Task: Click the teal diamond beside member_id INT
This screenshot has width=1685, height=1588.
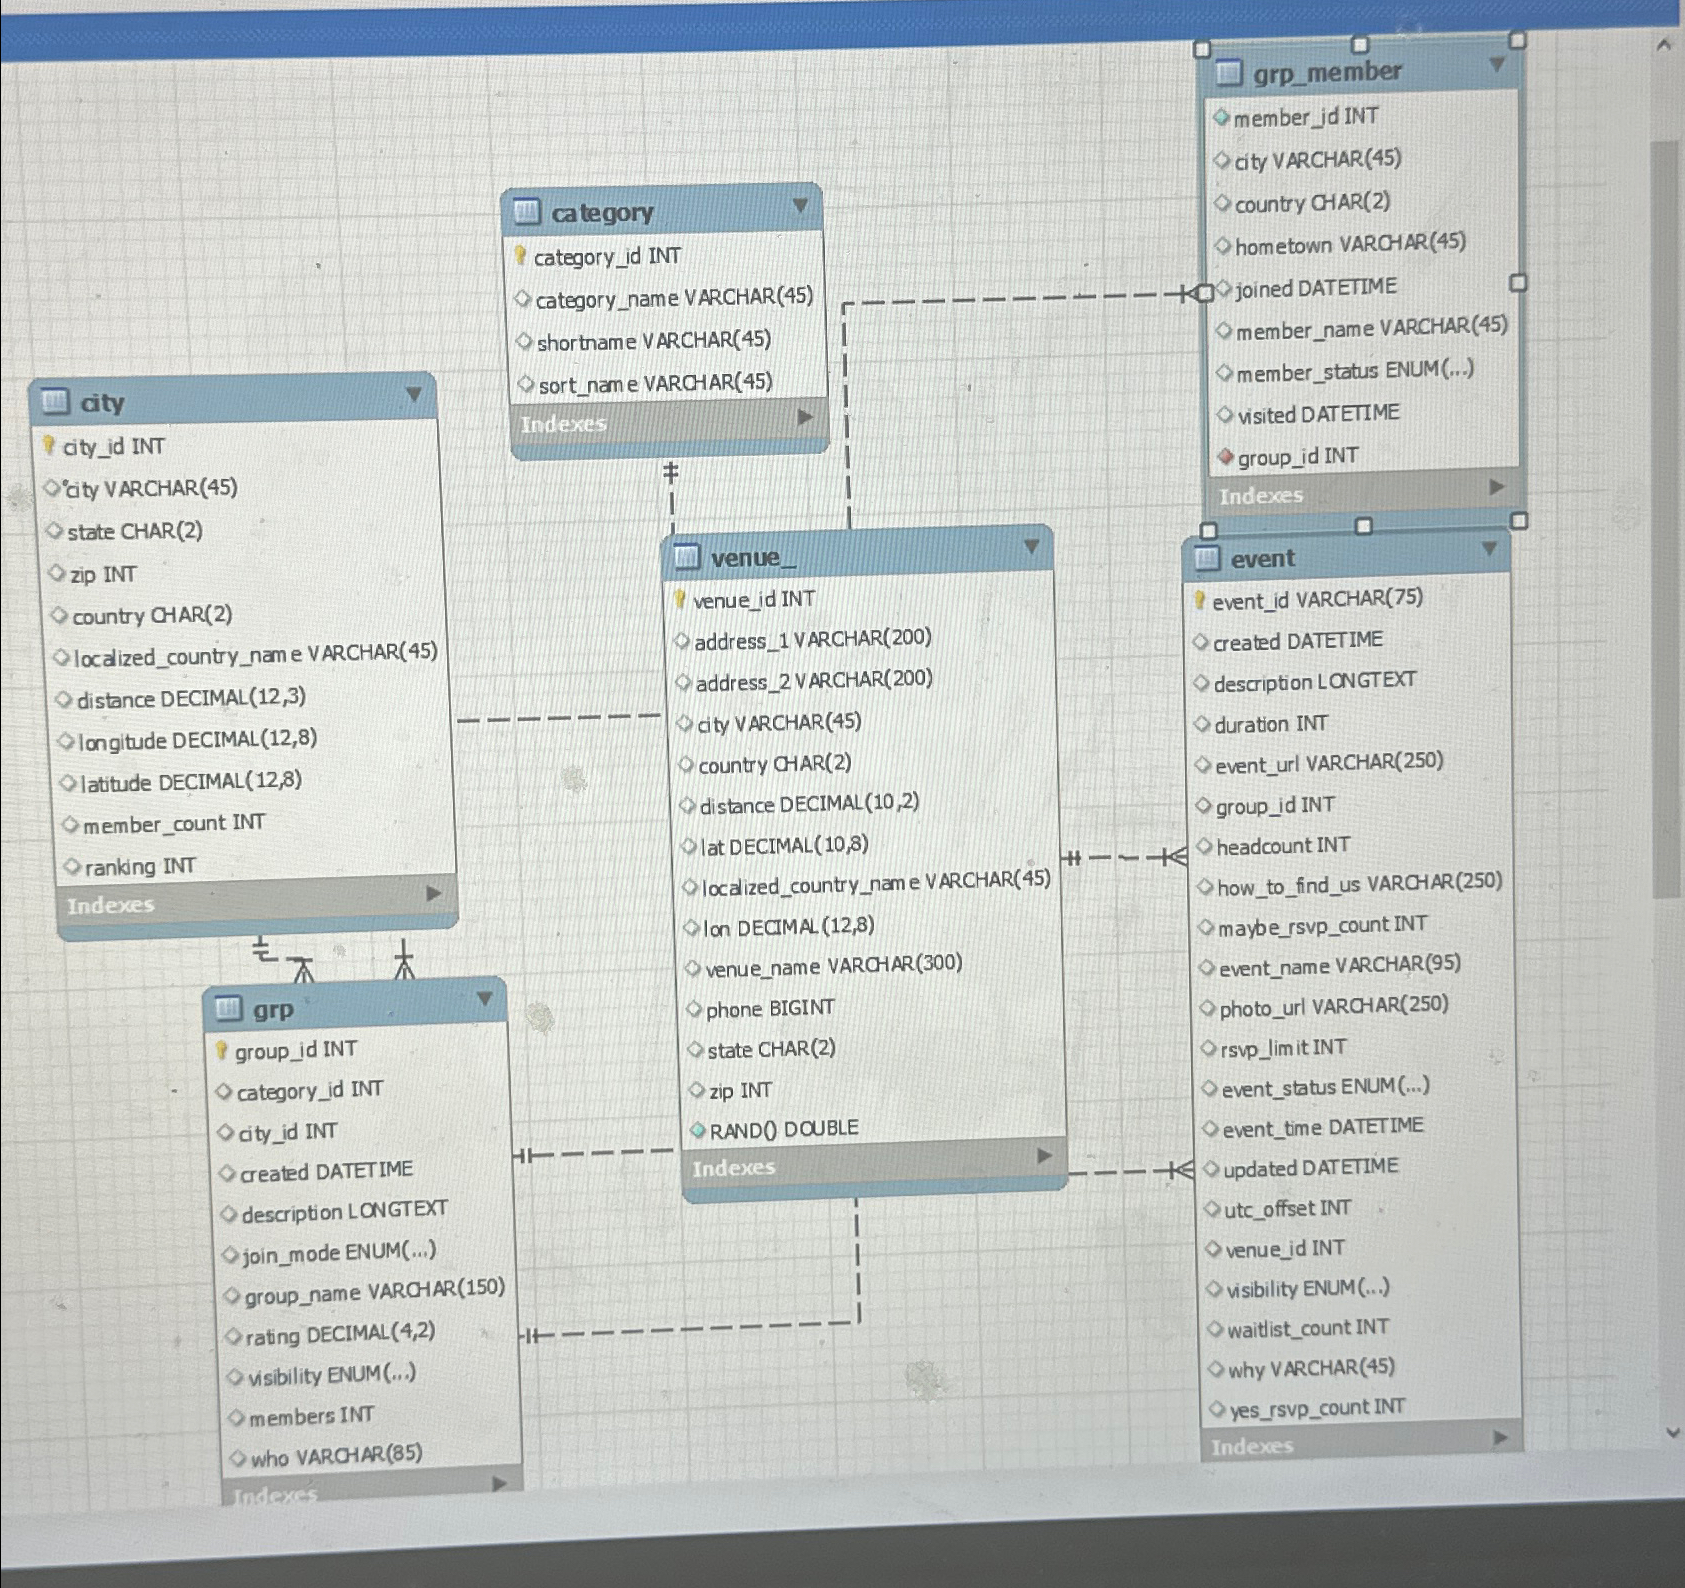Action: click(x=1221, y=117)
